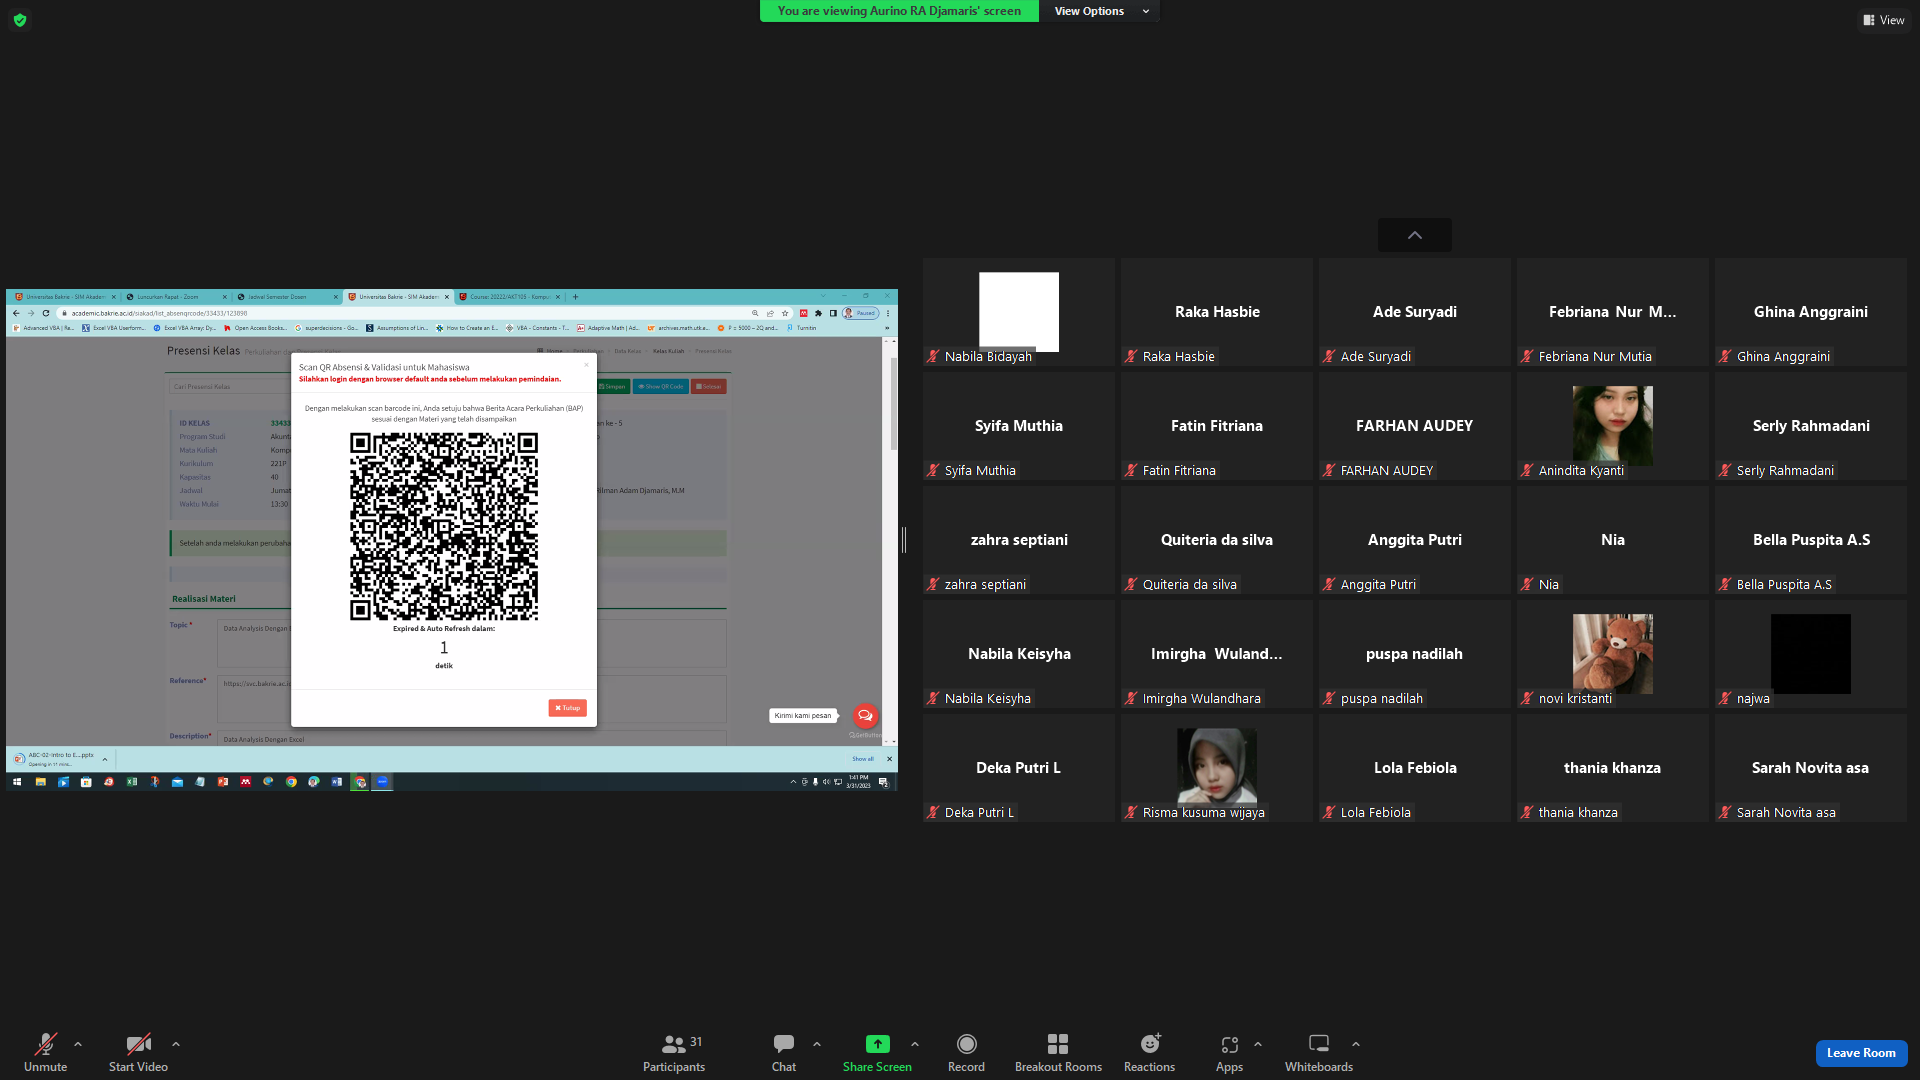
Task: Click the Sarah Novita asa participant tile
Action: (x=1811, y=768)
